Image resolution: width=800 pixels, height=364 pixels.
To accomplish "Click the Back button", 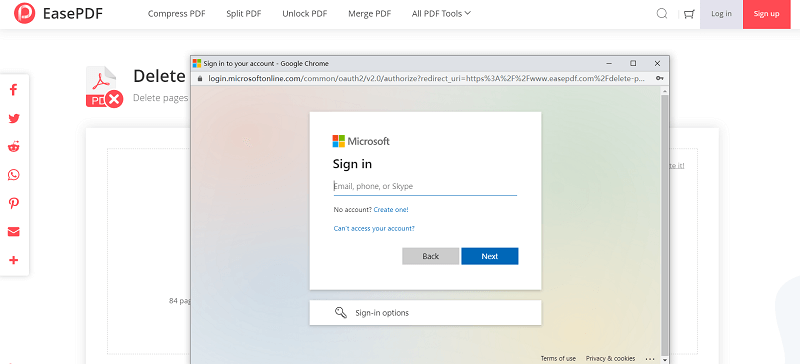I will pyautogui.click(x=431, y=256).
